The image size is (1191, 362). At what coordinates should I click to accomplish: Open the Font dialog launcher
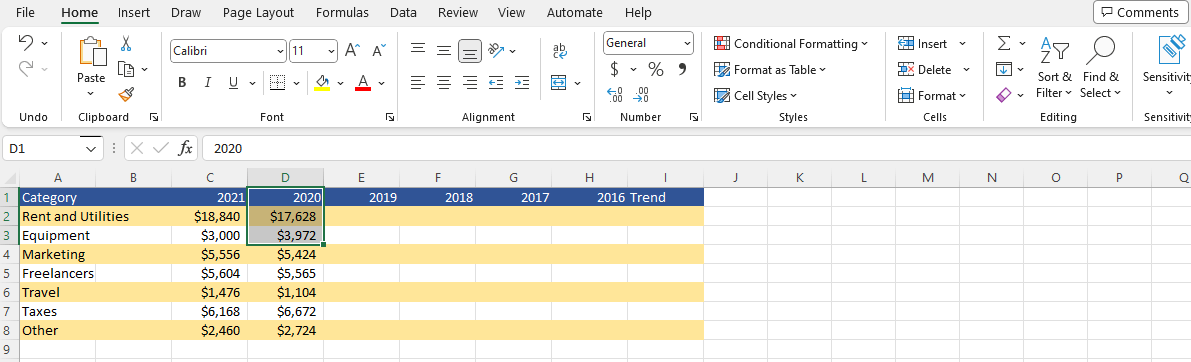tap(390, 118)
